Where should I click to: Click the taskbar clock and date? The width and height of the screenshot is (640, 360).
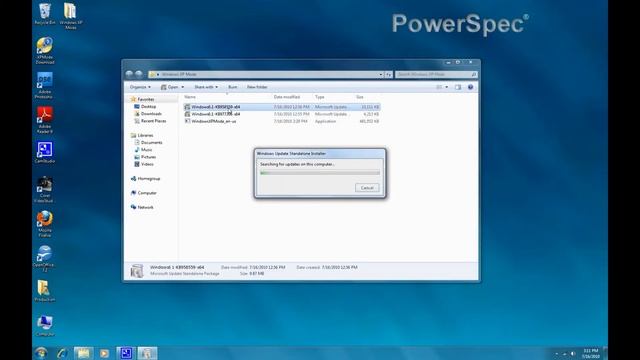pos(591,353)
